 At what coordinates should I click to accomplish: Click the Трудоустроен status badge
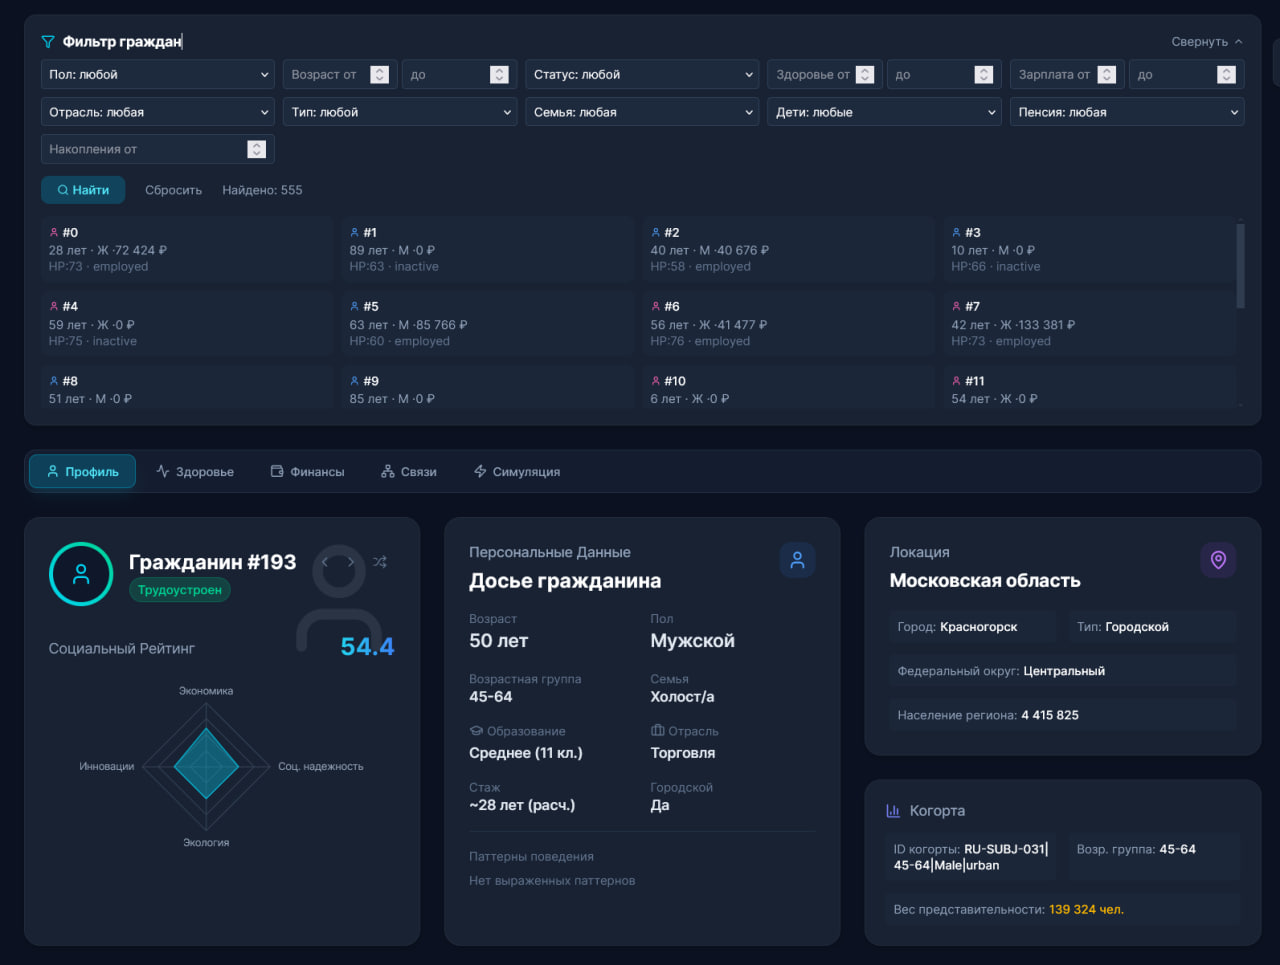[180, 590]
